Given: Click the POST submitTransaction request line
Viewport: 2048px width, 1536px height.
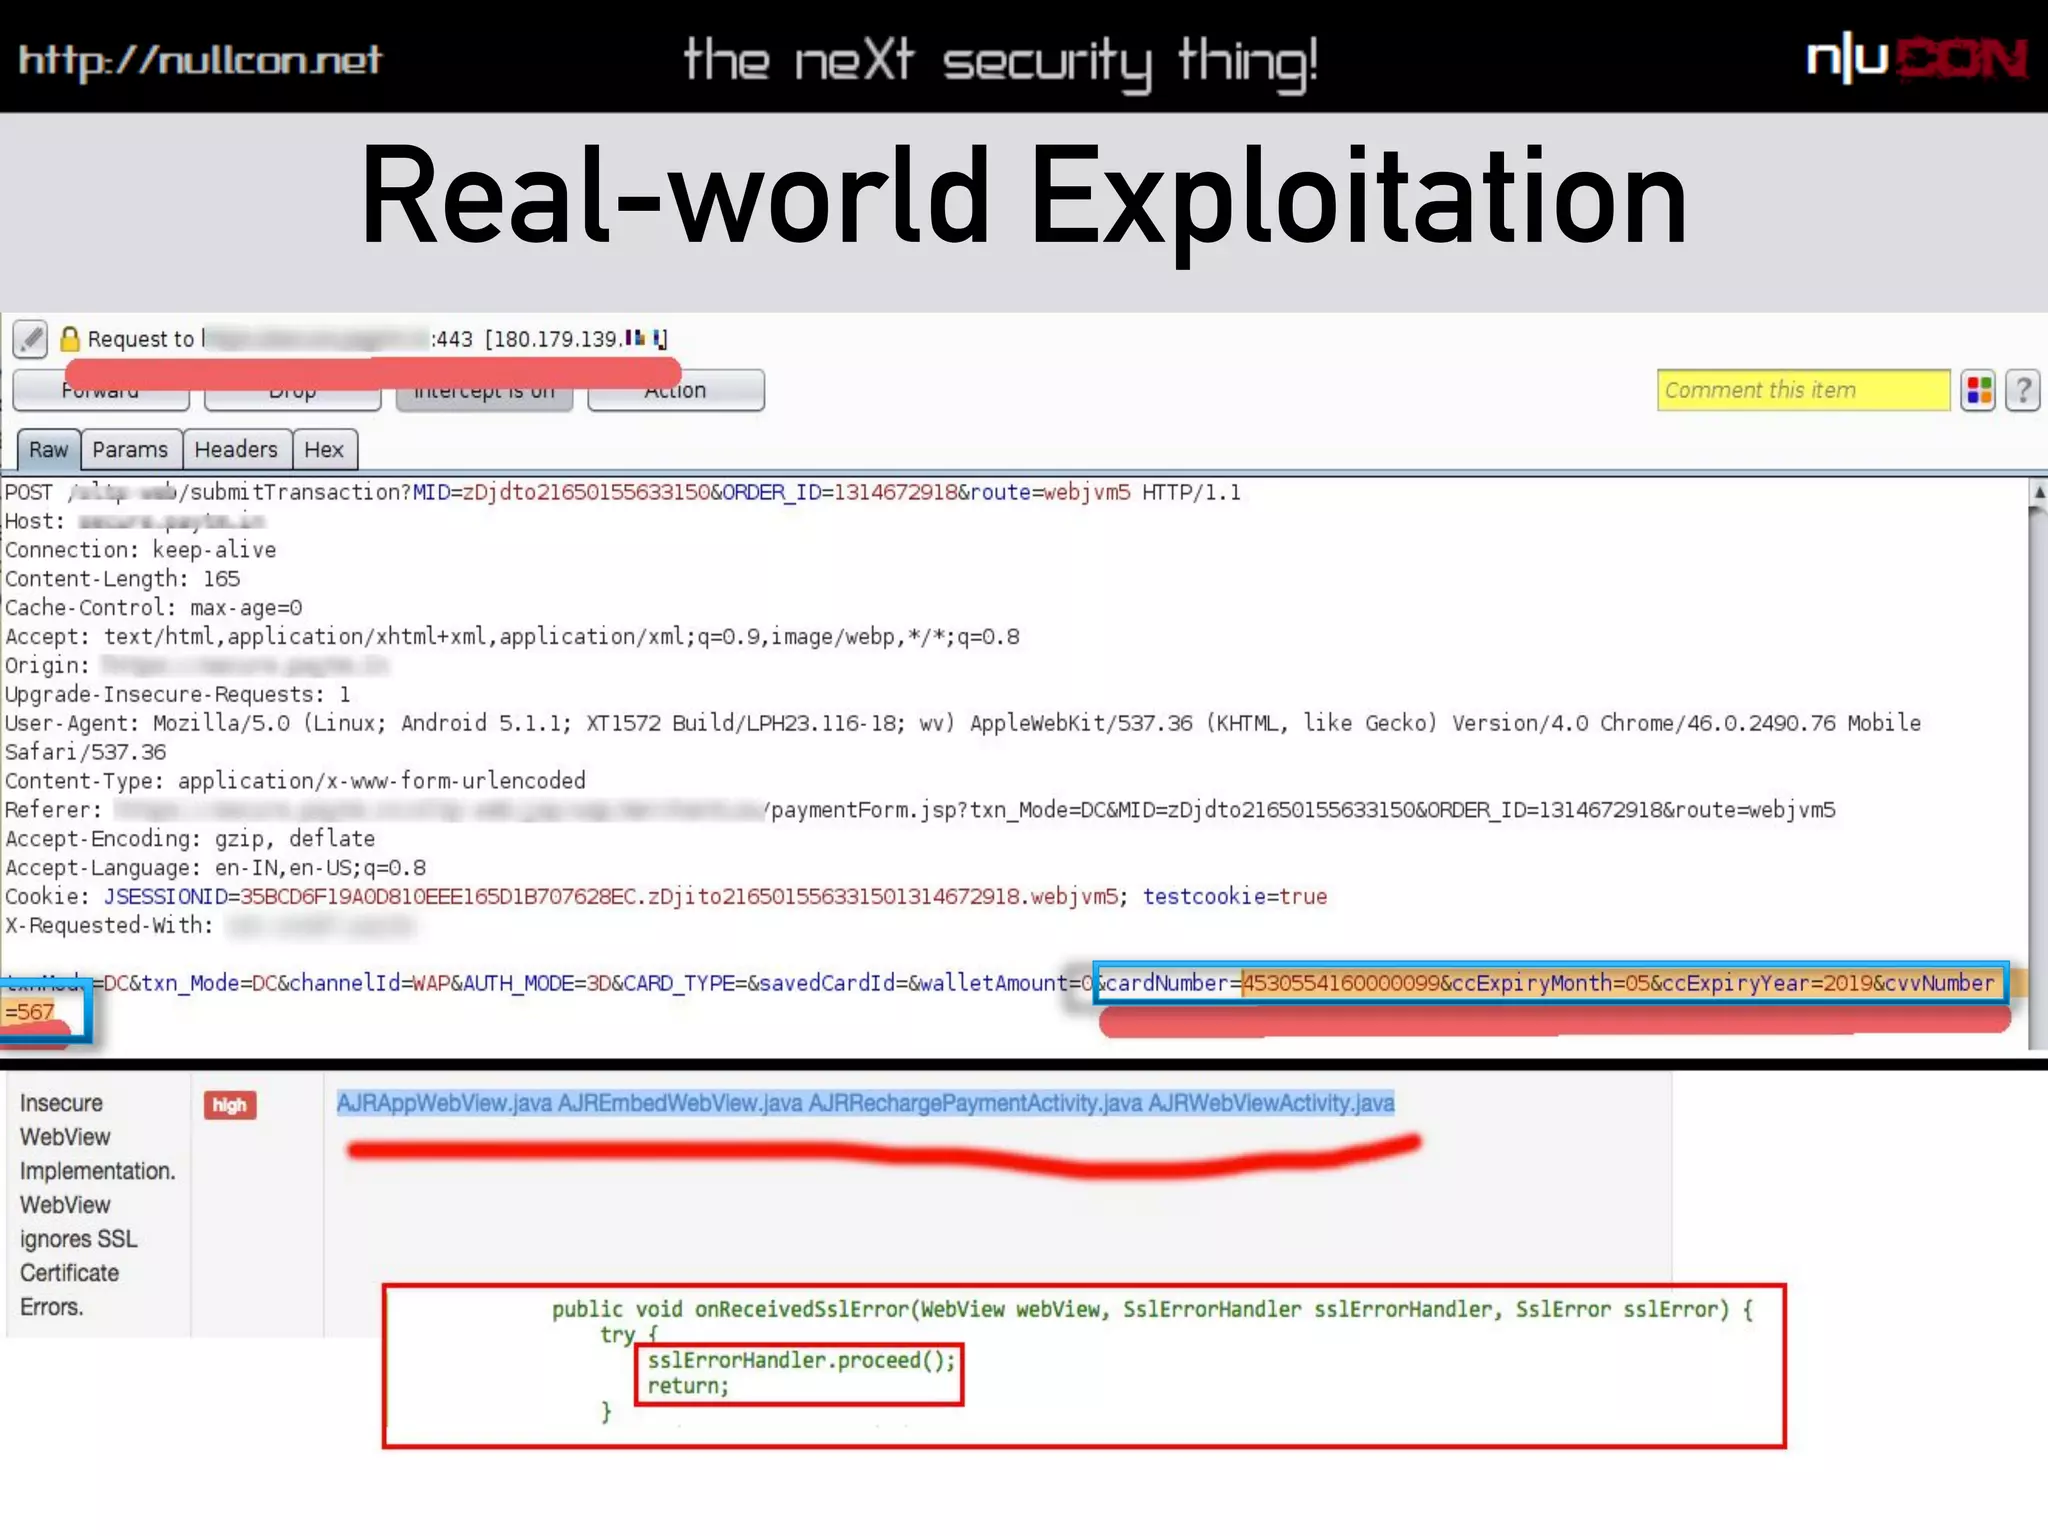Looking at the screenshot, I should tap(622, 492).
